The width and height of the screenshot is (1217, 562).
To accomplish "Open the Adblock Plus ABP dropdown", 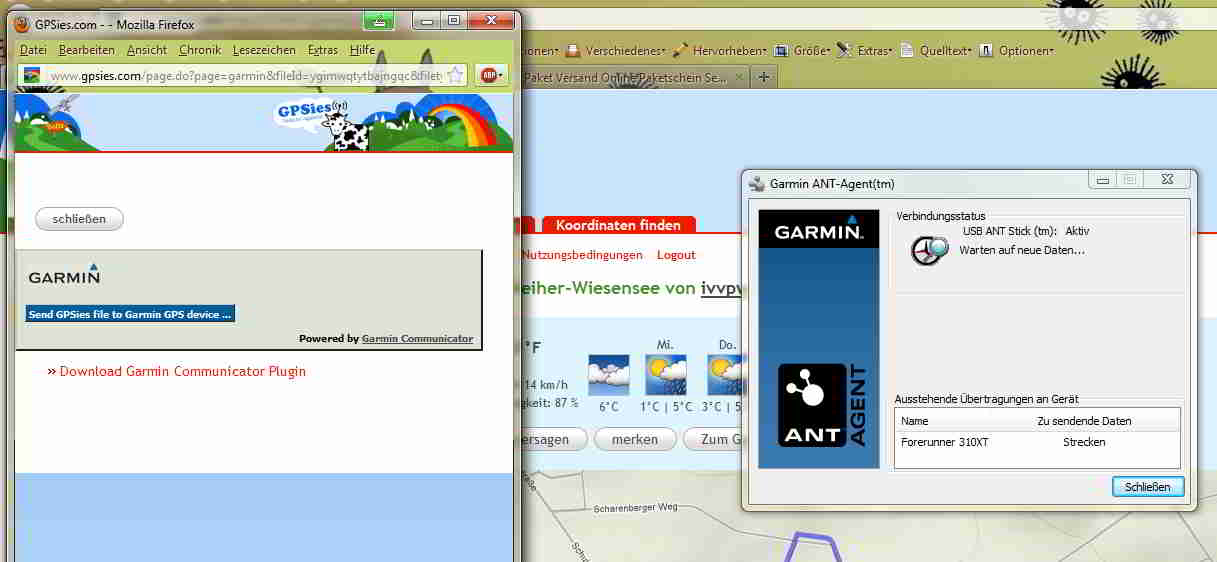I will pyautogui.click(x=491, y=75).
